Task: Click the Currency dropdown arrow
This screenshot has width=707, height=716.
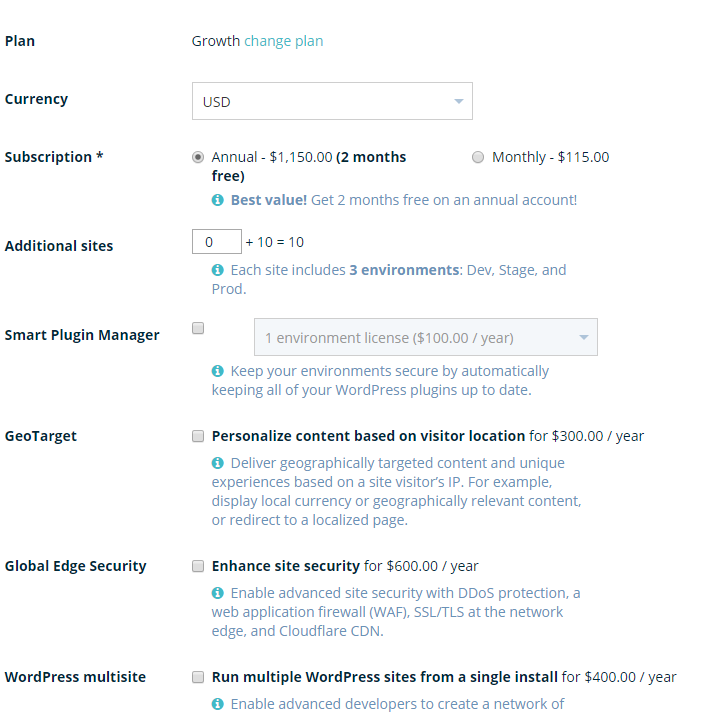Action: point(458,101)
